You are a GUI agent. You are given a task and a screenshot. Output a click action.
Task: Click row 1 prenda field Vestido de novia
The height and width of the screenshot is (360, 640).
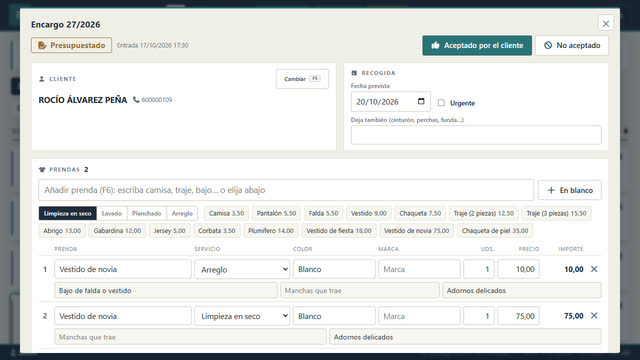point(123,269)
